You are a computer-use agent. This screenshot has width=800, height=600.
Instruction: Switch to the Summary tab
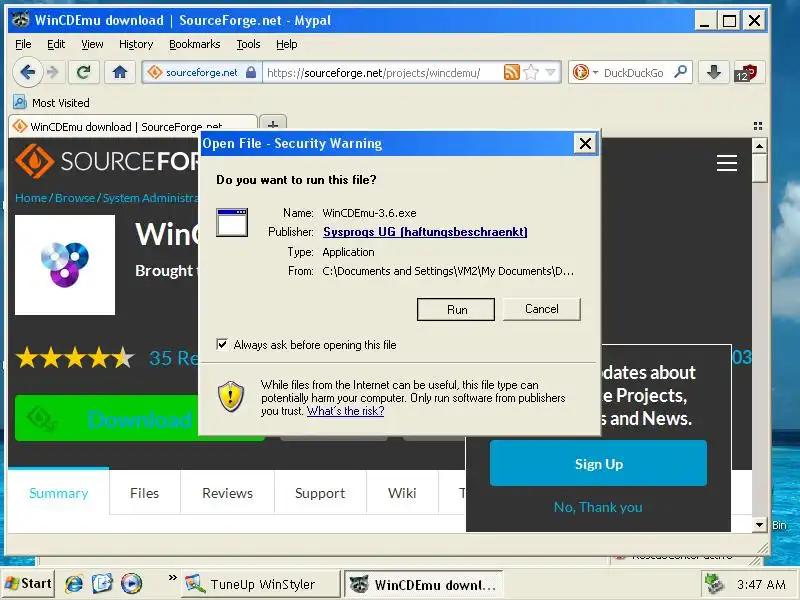[59, 493]
